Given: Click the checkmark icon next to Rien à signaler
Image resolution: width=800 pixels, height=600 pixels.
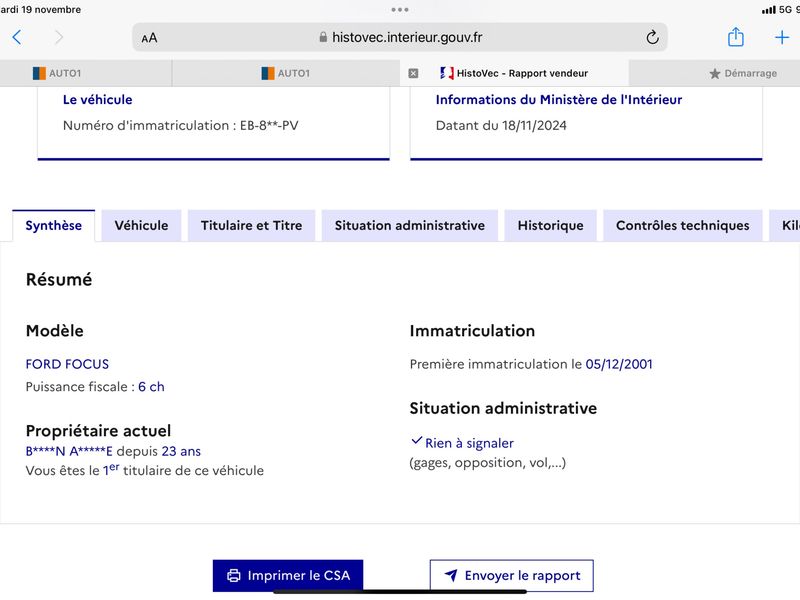Looking at the screenshot, I should click(417, 440).
